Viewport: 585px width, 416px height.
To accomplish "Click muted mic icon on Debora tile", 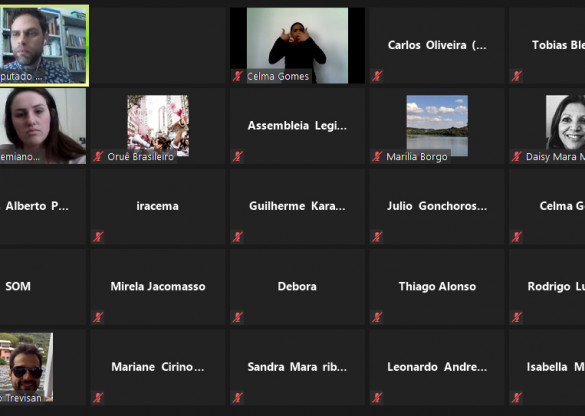I will click(238, 317).
